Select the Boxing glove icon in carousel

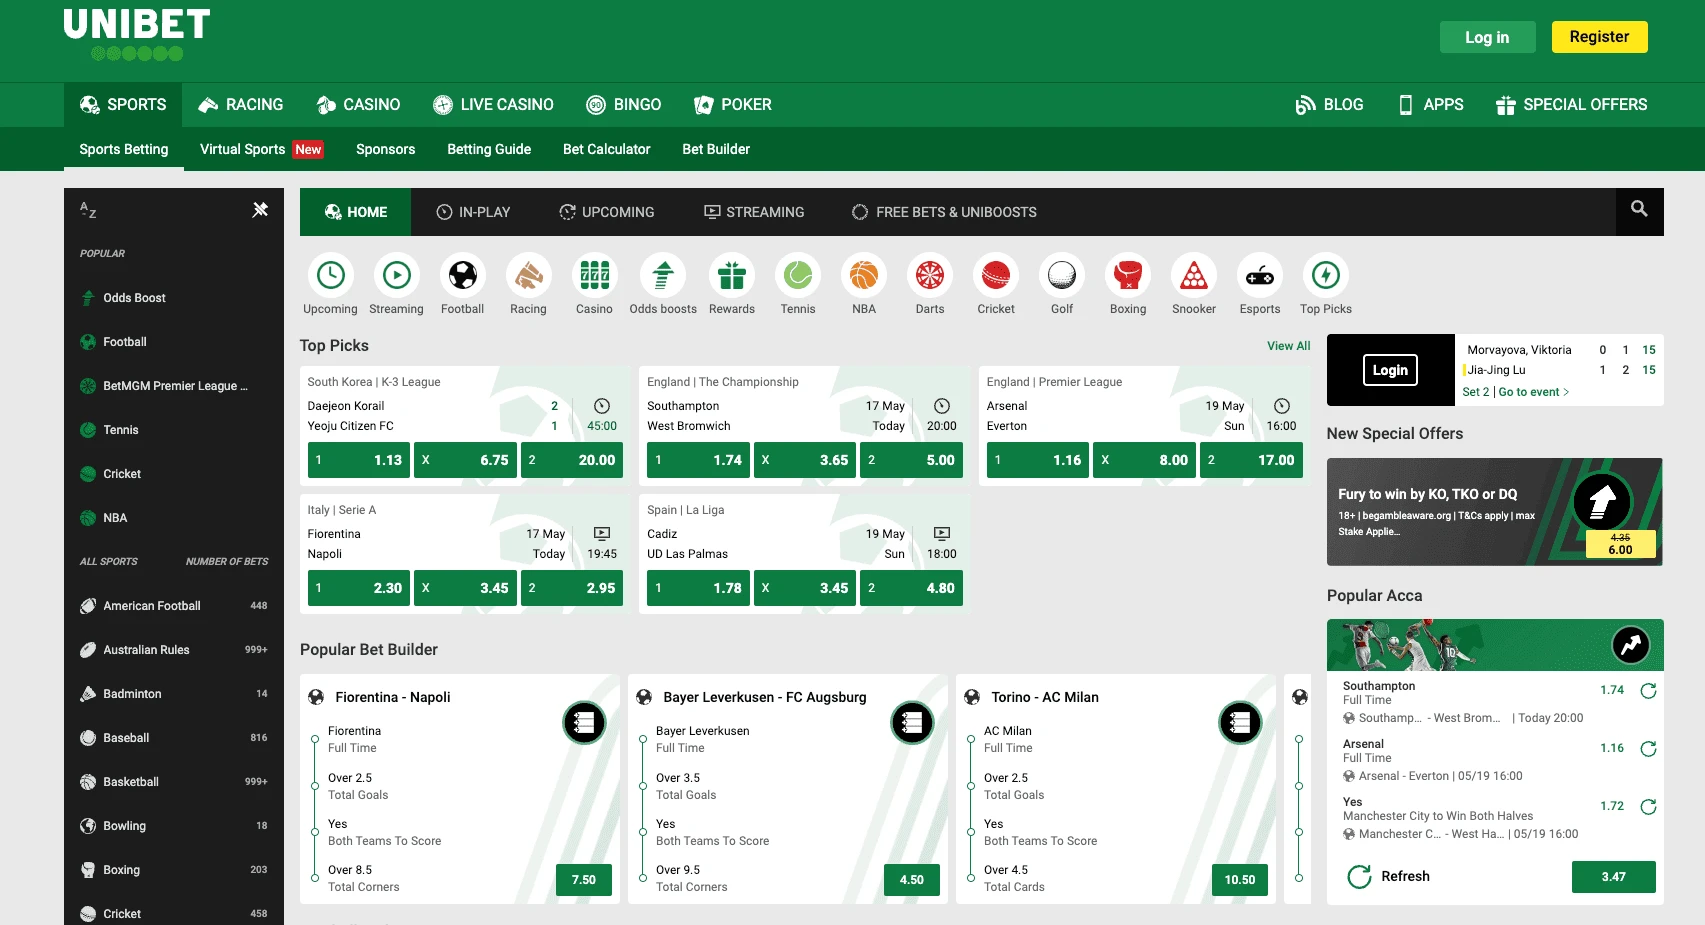[1128, 275]
